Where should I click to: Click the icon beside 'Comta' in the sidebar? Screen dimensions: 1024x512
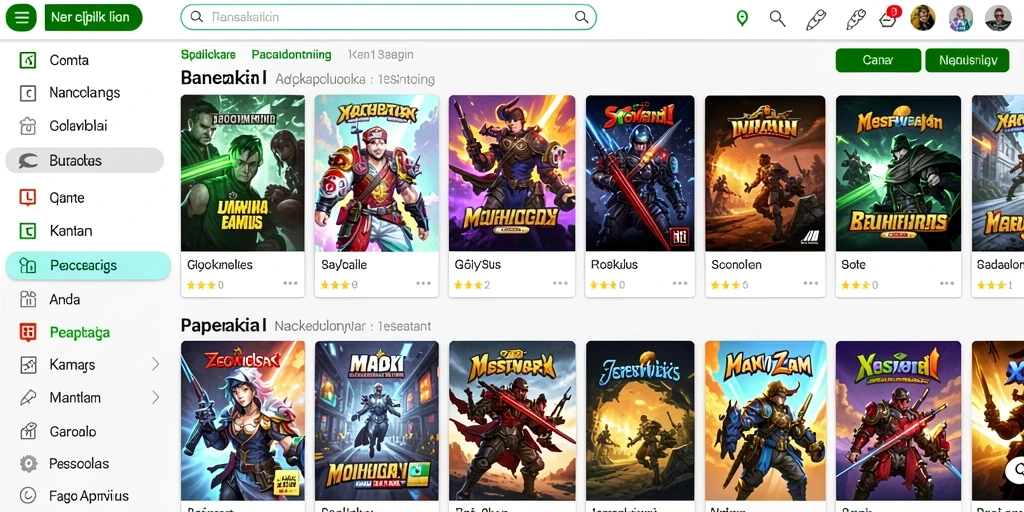[x=27, y=61]
